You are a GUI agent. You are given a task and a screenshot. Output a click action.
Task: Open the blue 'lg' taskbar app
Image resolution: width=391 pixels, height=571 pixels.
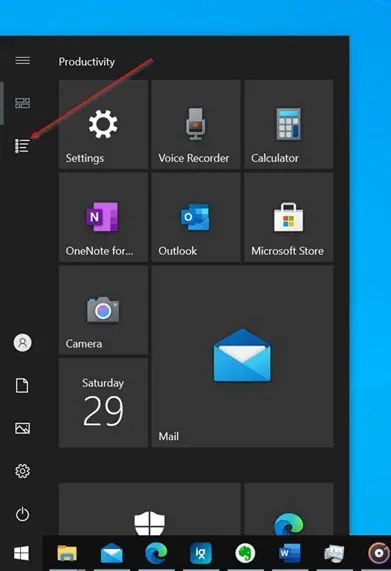click(x=201, y=554)
